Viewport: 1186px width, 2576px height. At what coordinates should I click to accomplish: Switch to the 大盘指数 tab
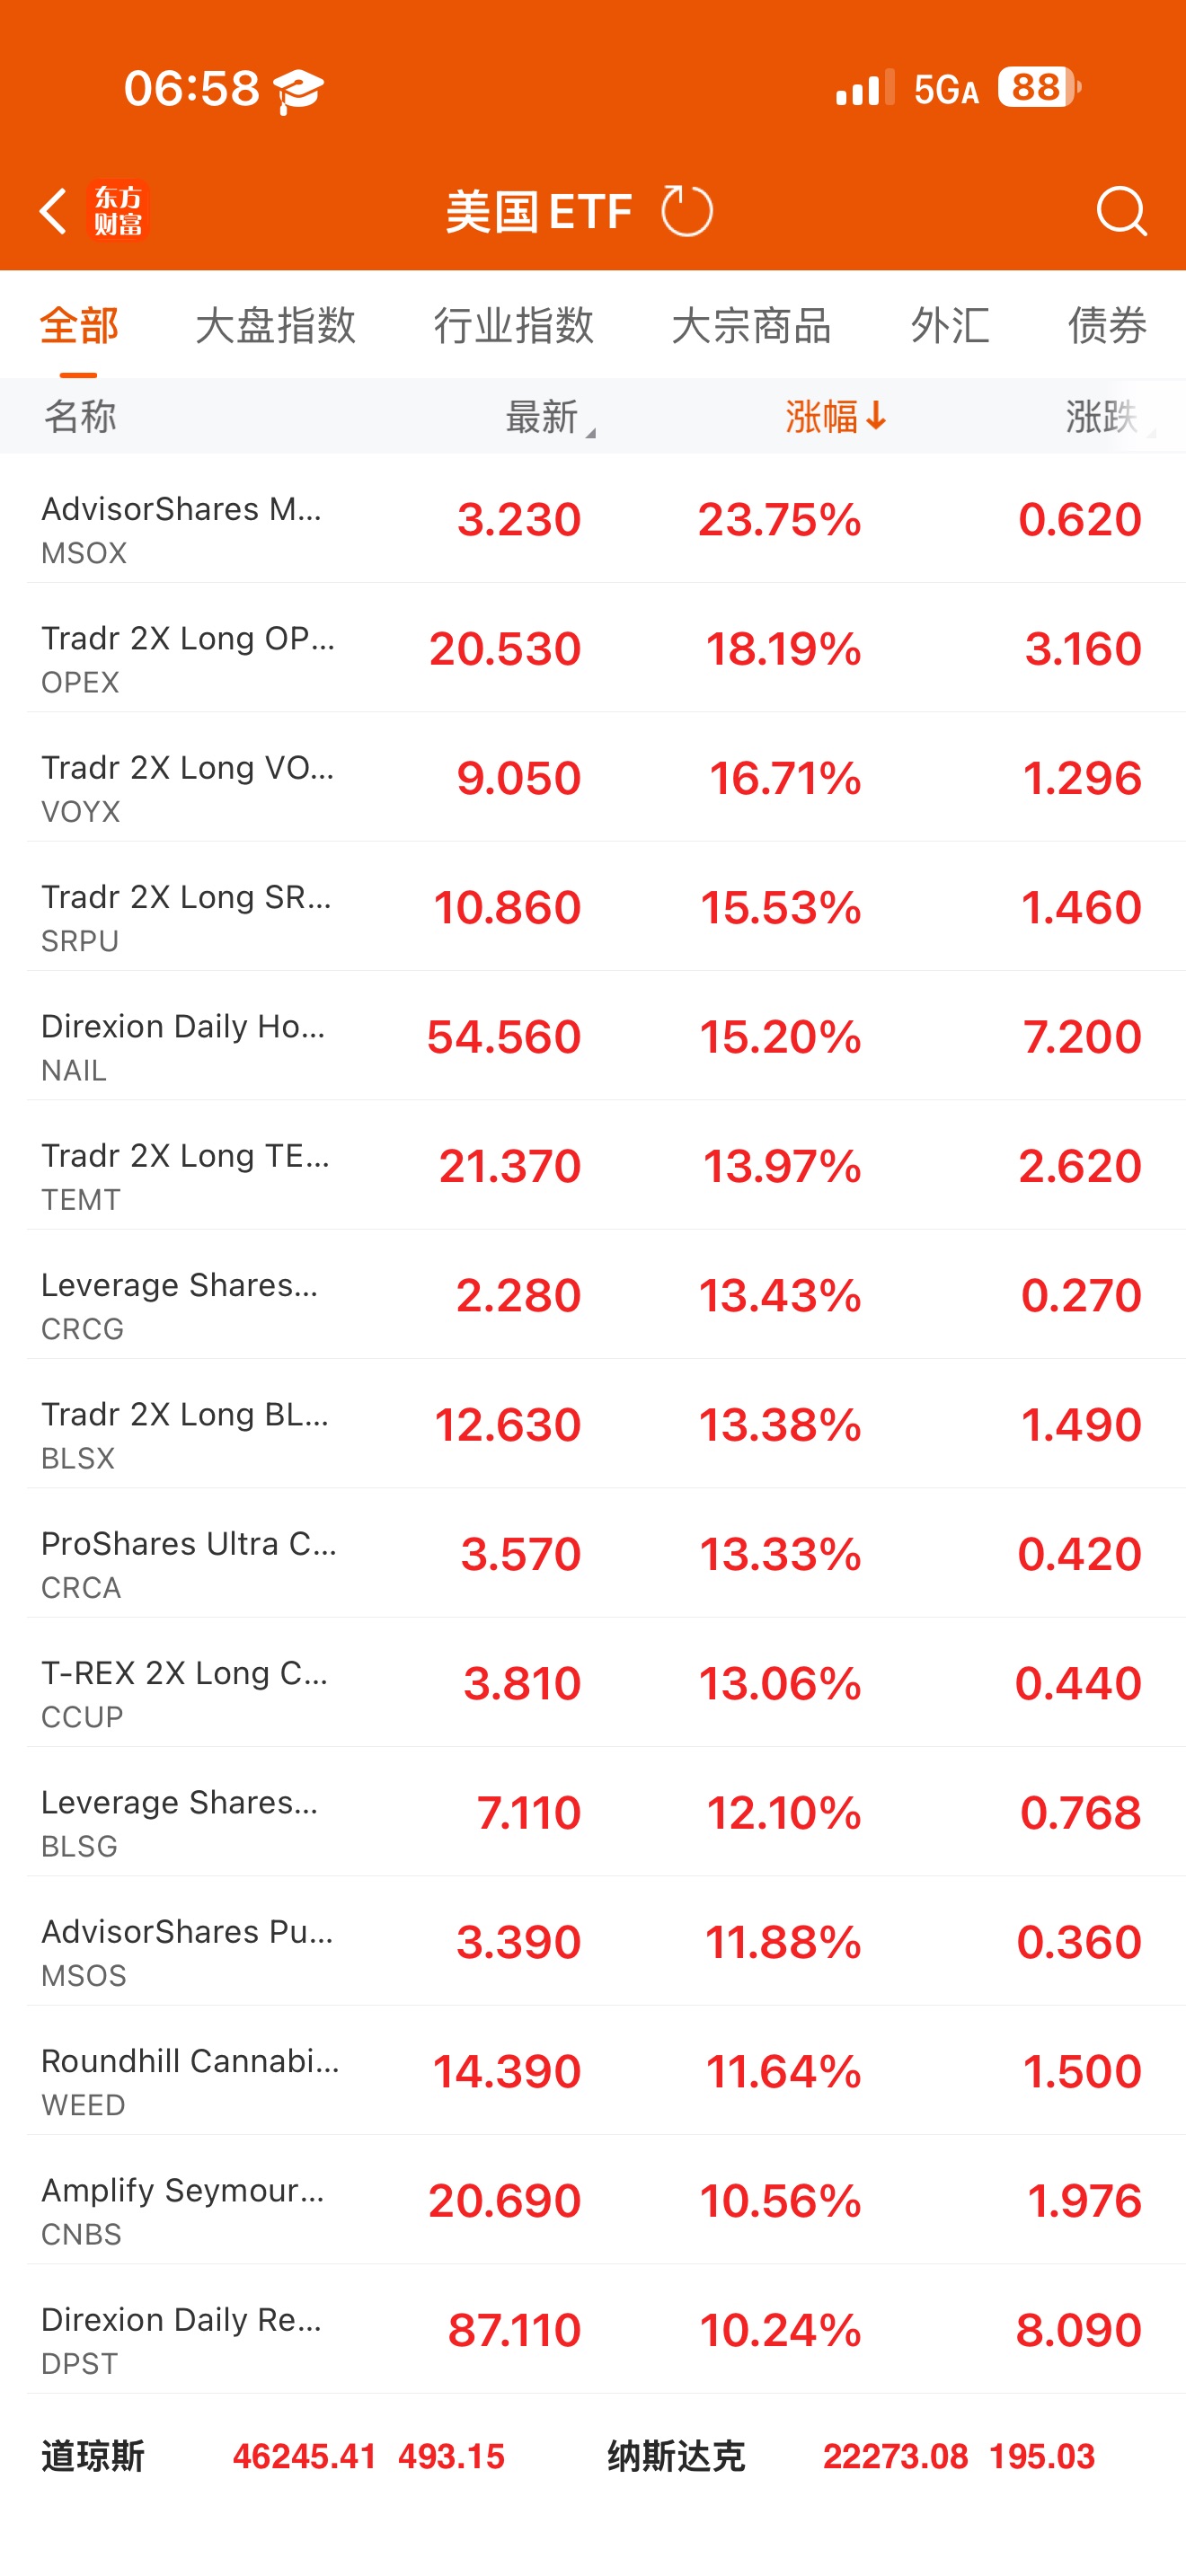pyautogui.click(x=276, y=325)
